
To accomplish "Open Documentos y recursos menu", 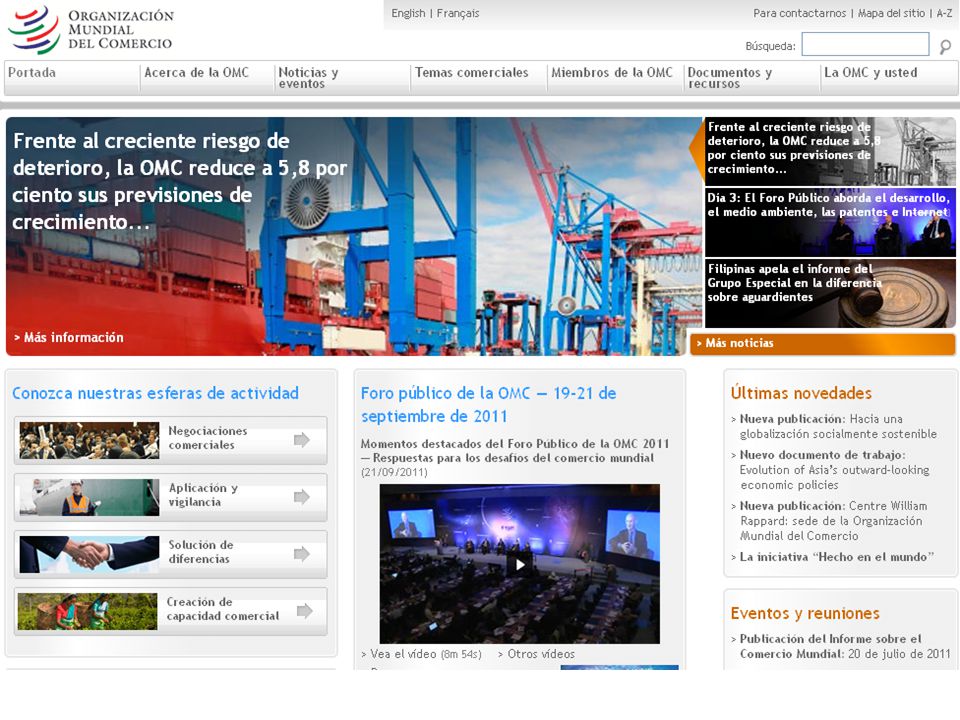I will coord(730,78).
